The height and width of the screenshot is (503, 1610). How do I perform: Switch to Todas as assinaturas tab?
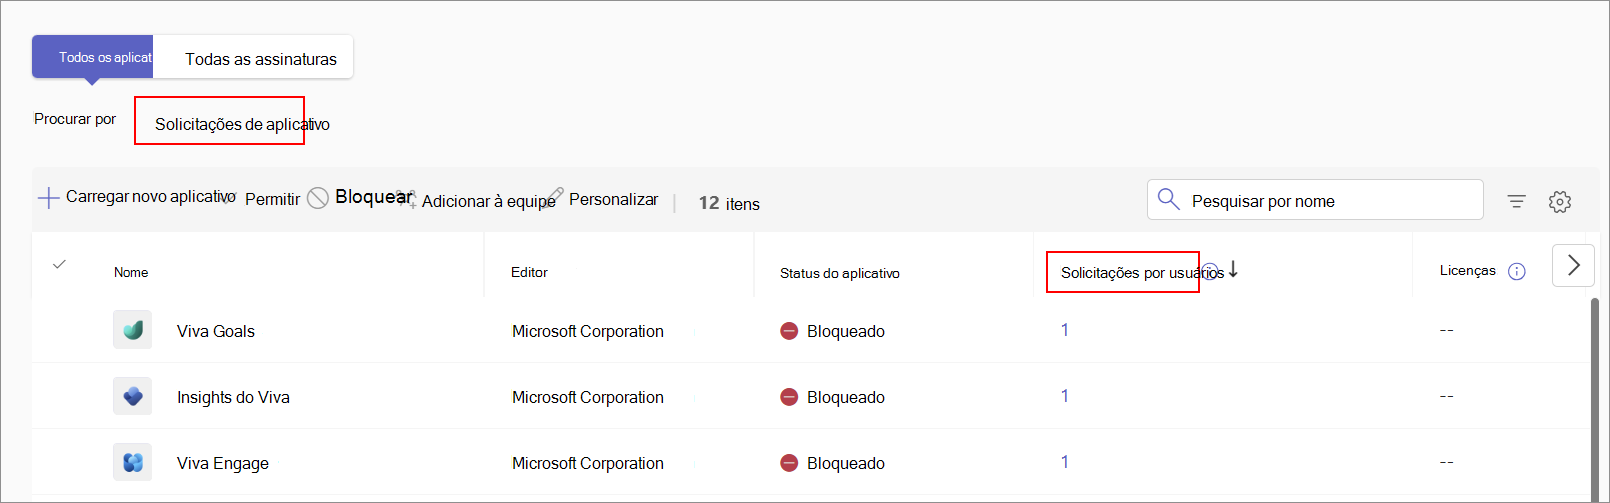click(x=260, y=59)
